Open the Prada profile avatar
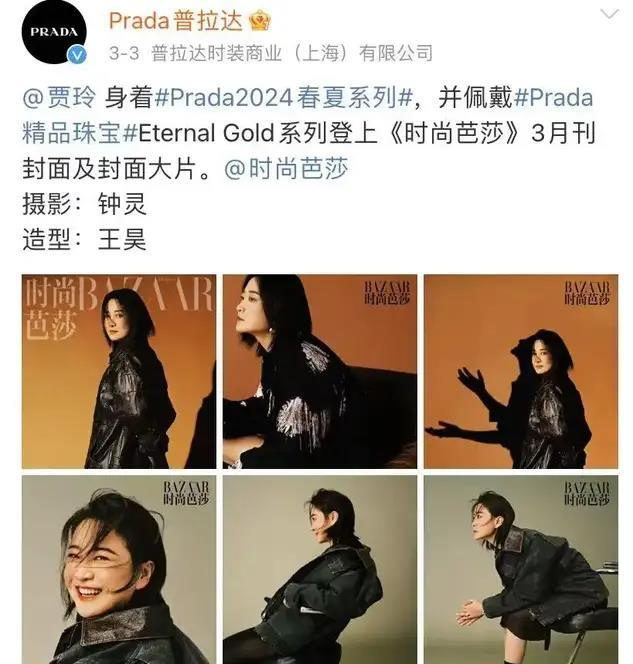The width and height of the screenshot is (633, 664). tap(54, 32)
